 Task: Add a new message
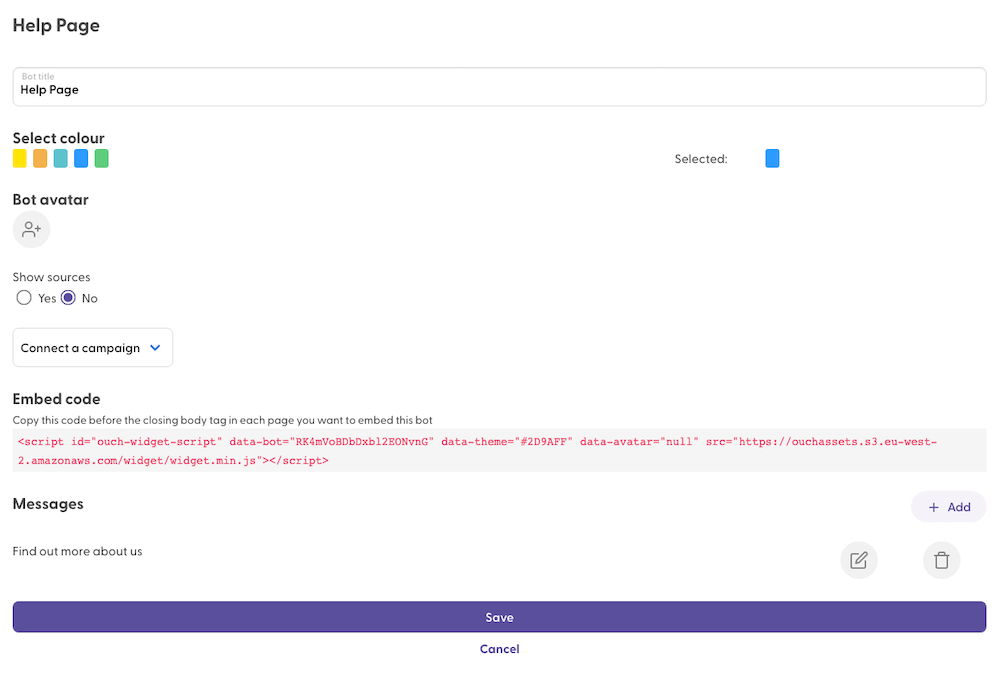coord(948,507)
